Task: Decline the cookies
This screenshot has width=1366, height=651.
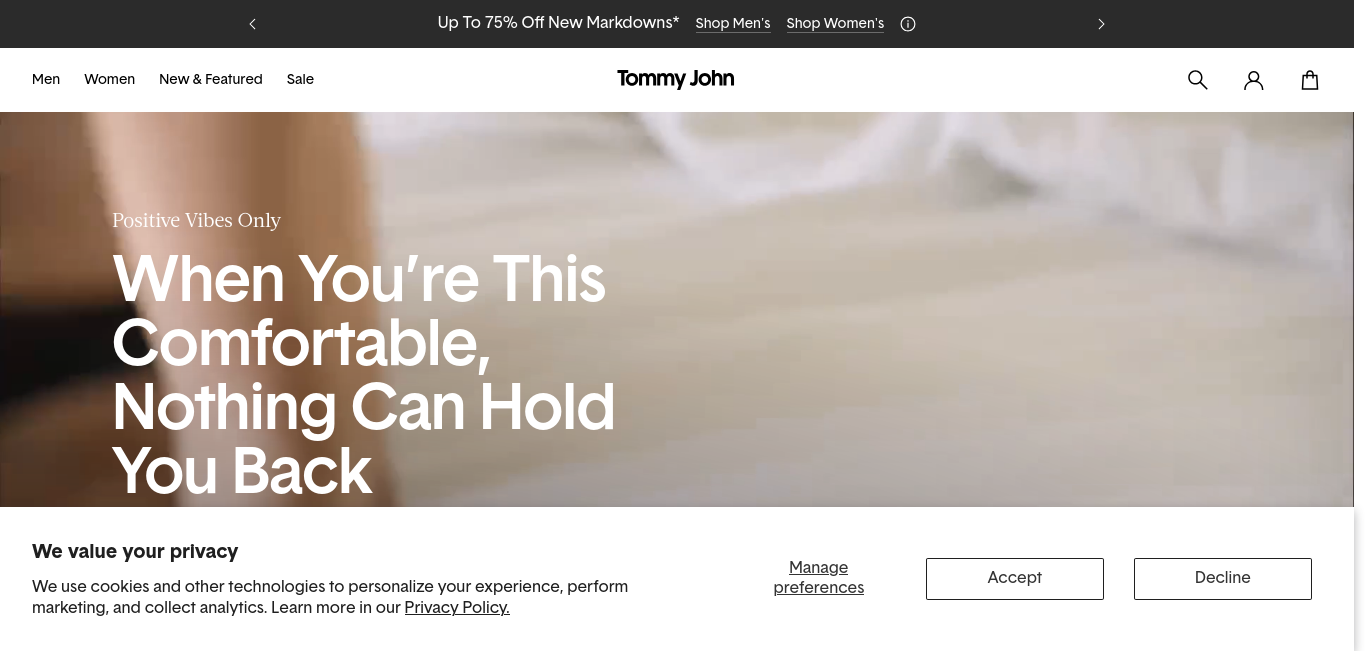Action: pos(1223,579)
